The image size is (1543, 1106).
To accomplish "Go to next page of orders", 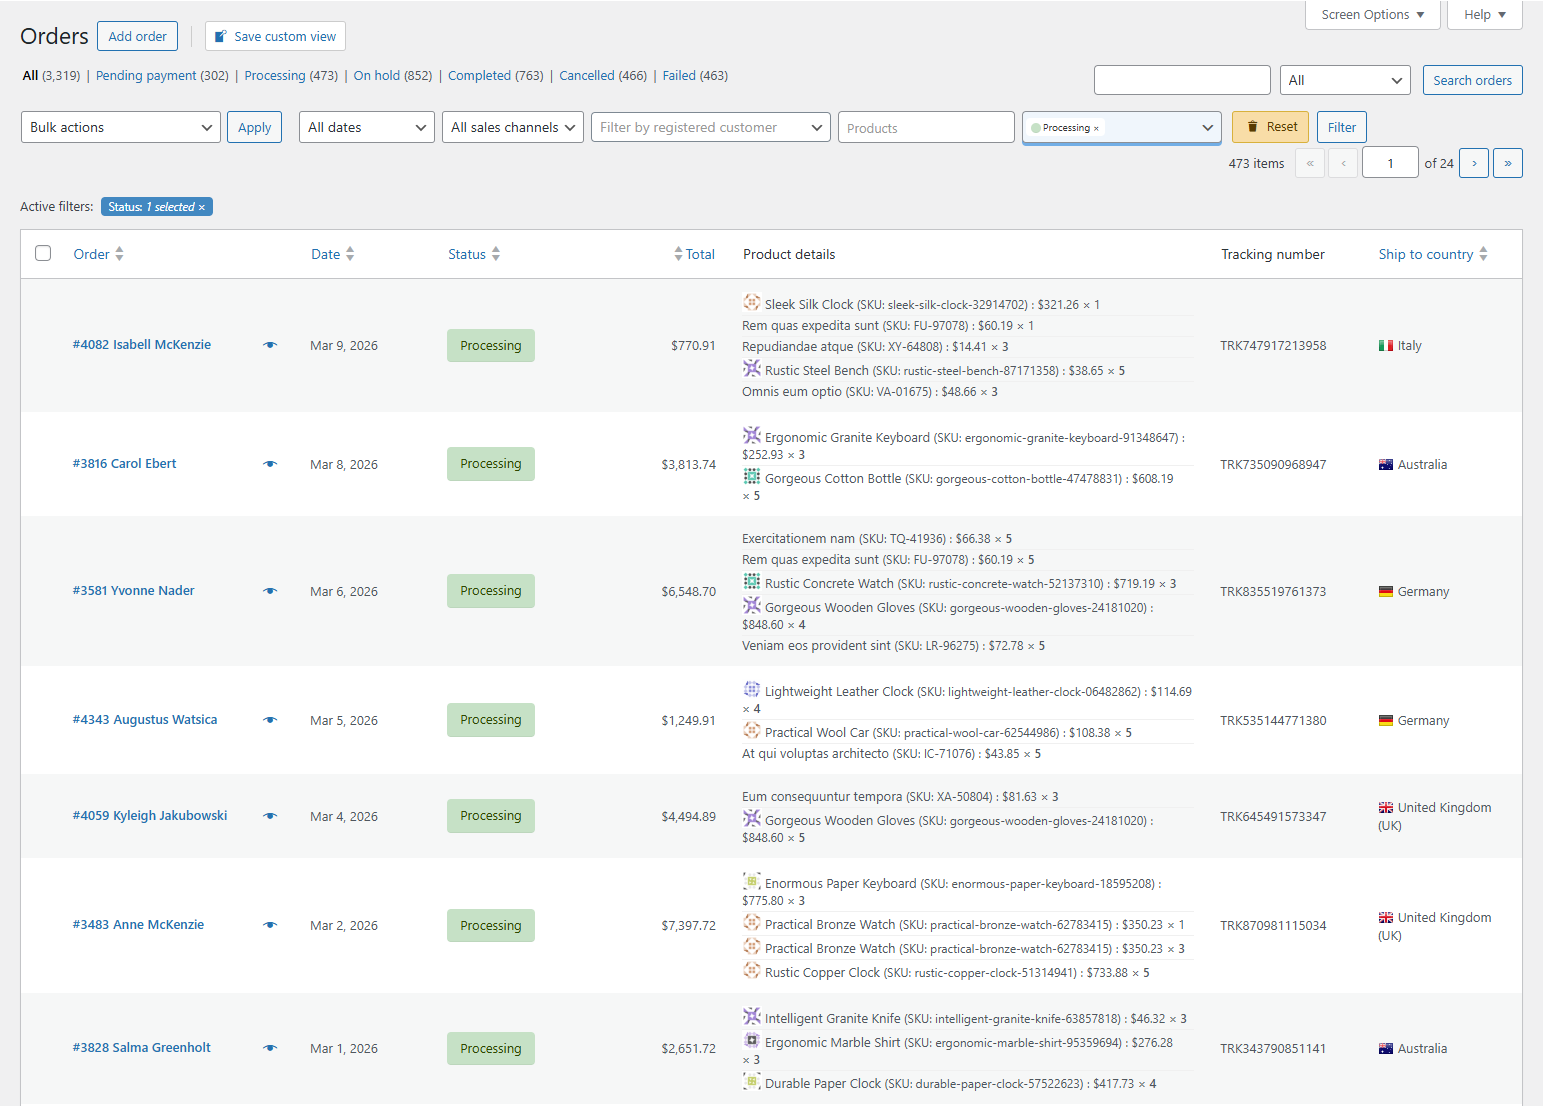I will [x=1474, y=163].
